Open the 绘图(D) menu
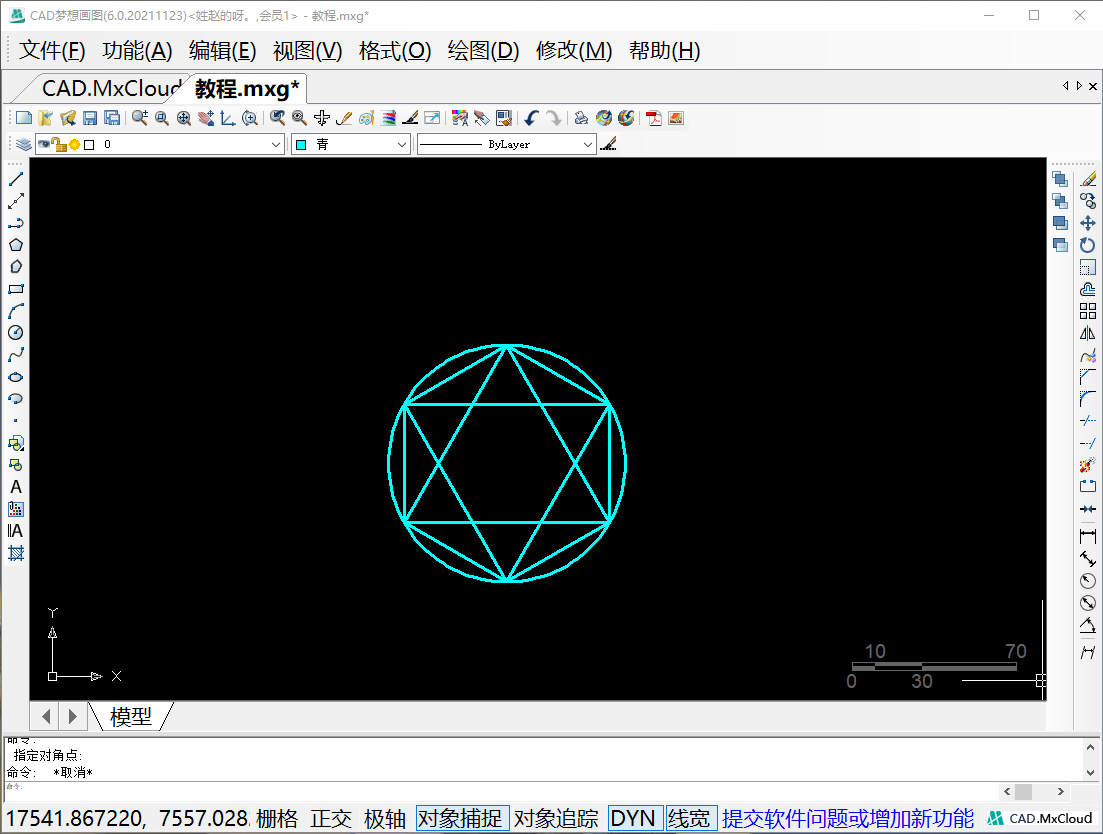 point(483,51)
